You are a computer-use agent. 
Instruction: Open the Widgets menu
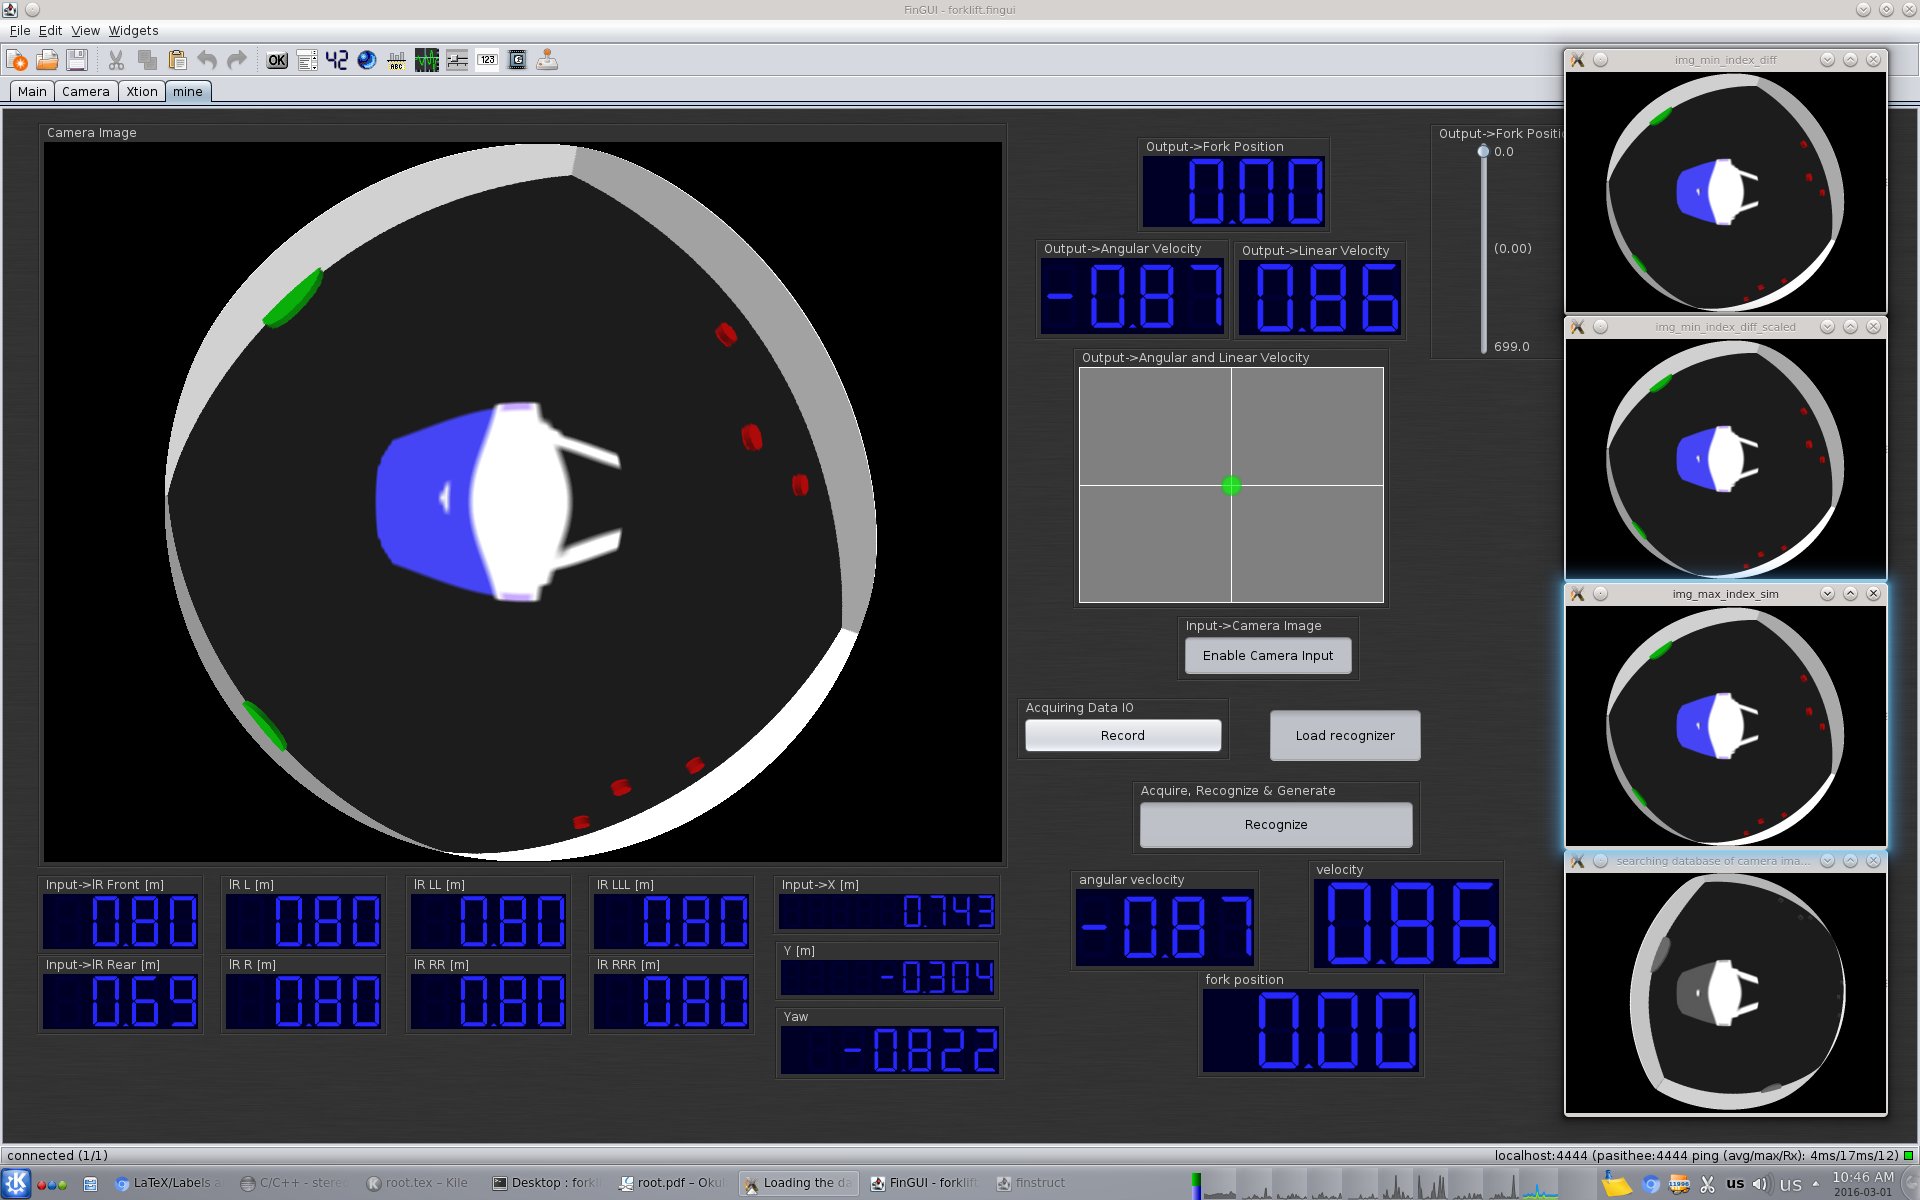133,31
